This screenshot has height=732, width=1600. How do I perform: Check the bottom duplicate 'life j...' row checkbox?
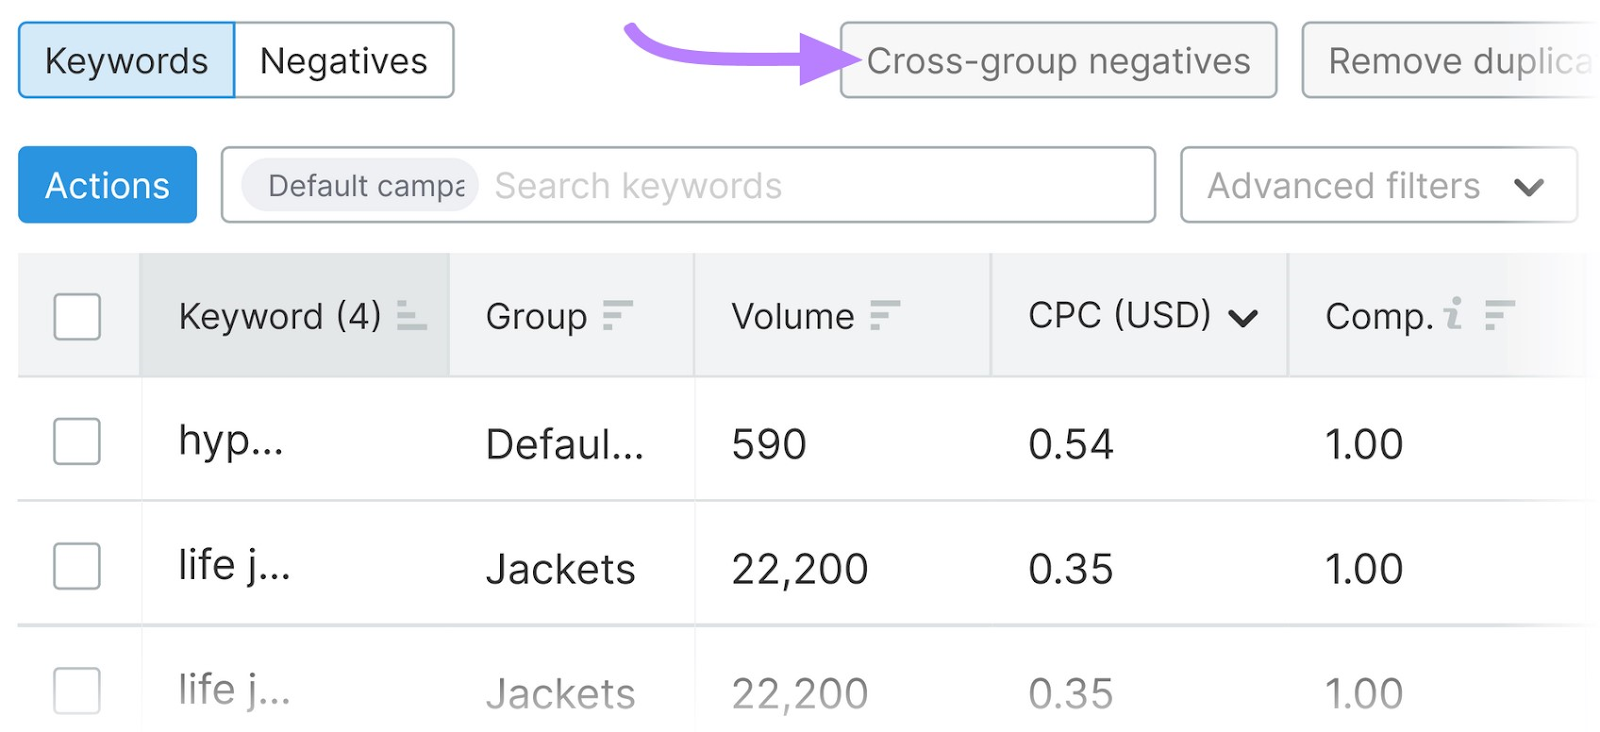77,690
